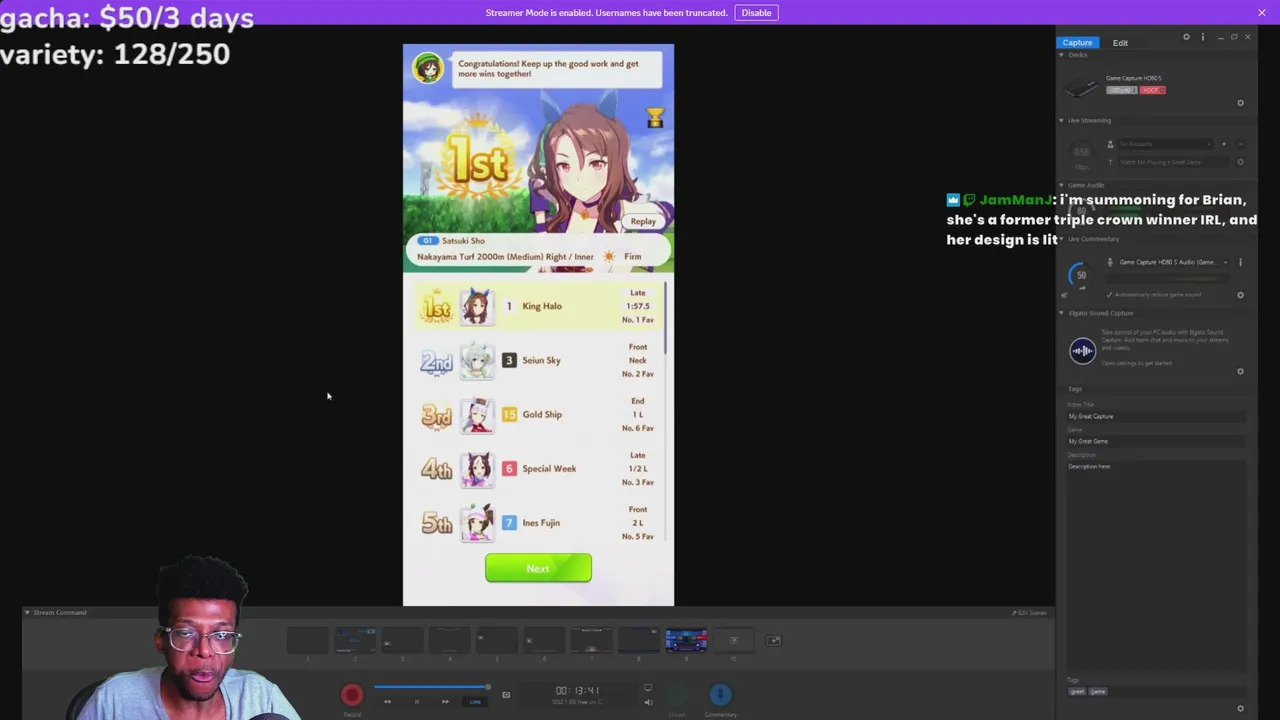
Task: Toggle the Stream button
Action: pos(677,695)
